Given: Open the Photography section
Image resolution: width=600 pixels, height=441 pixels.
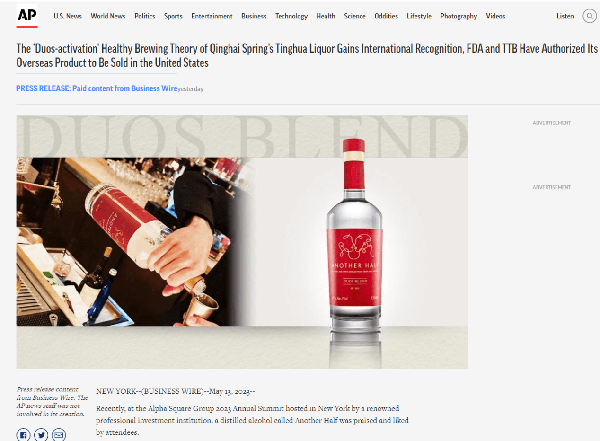Looking at the screenshot, I should 459,16.
